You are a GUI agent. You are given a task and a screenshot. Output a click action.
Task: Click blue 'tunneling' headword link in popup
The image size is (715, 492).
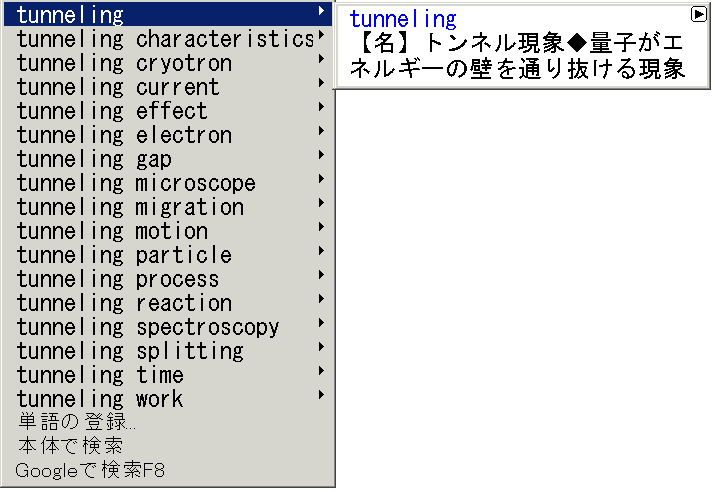click(403, 20)
